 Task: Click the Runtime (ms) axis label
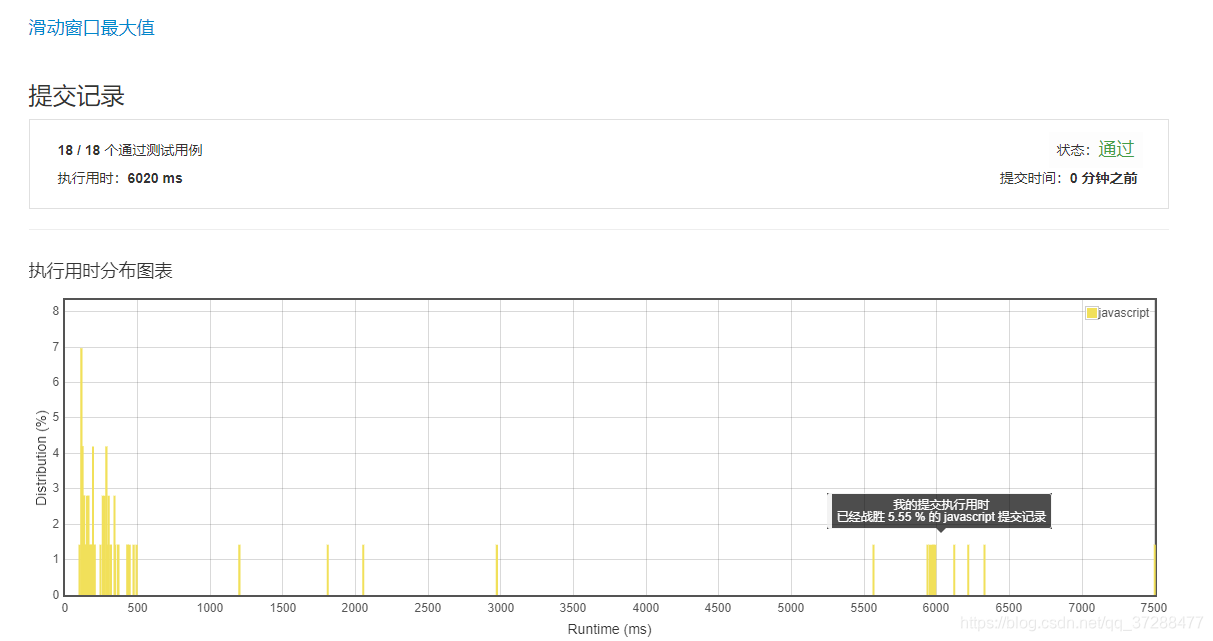pyautogui.click(x=609, y=629)
